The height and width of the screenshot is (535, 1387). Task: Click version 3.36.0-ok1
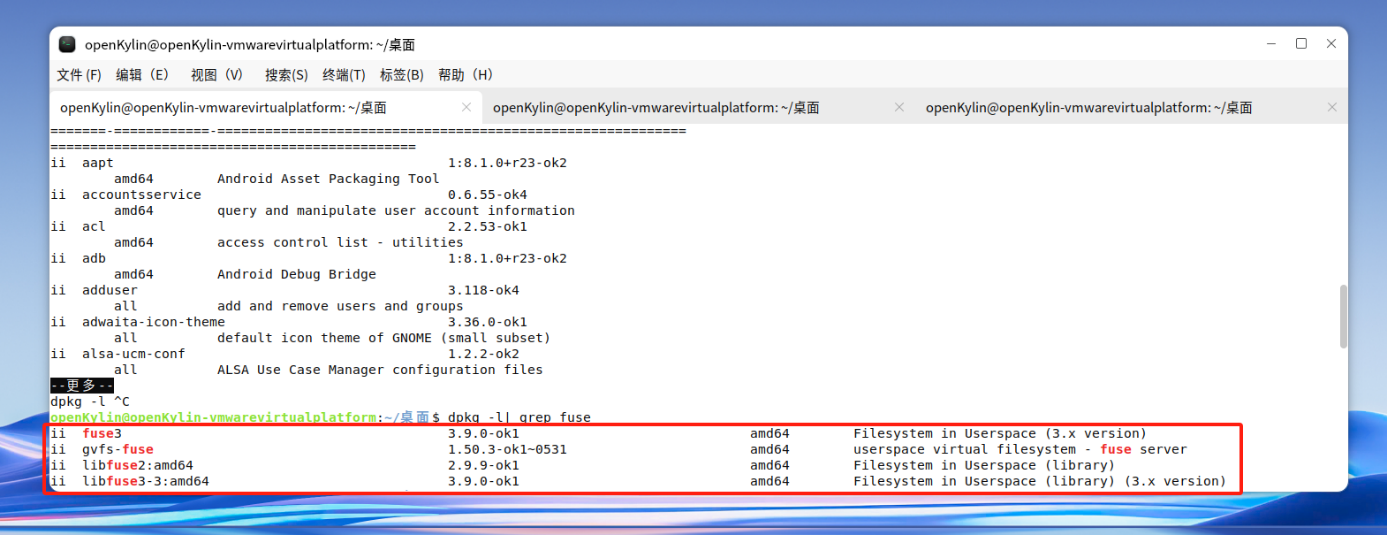coord(488,322)
